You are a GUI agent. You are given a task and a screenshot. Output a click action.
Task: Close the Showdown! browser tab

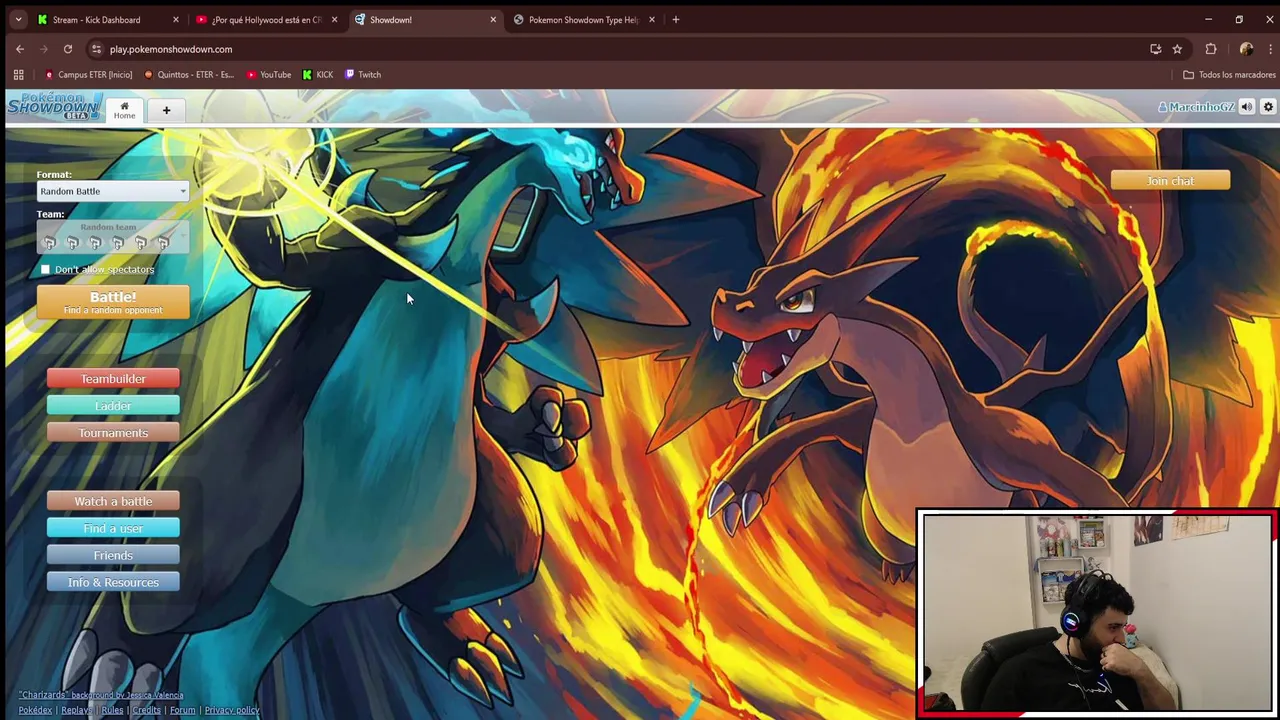click(493, 20)
